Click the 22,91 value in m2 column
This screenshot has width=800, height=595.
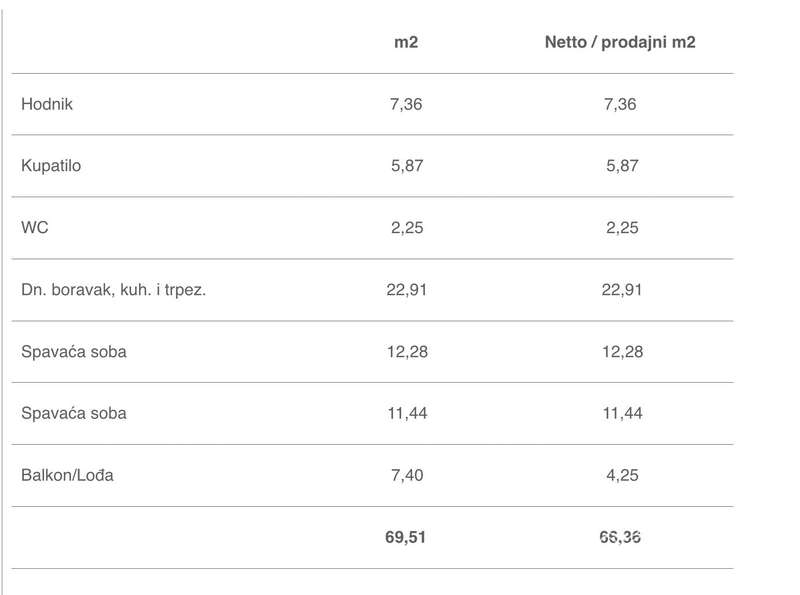pos(407,290)
